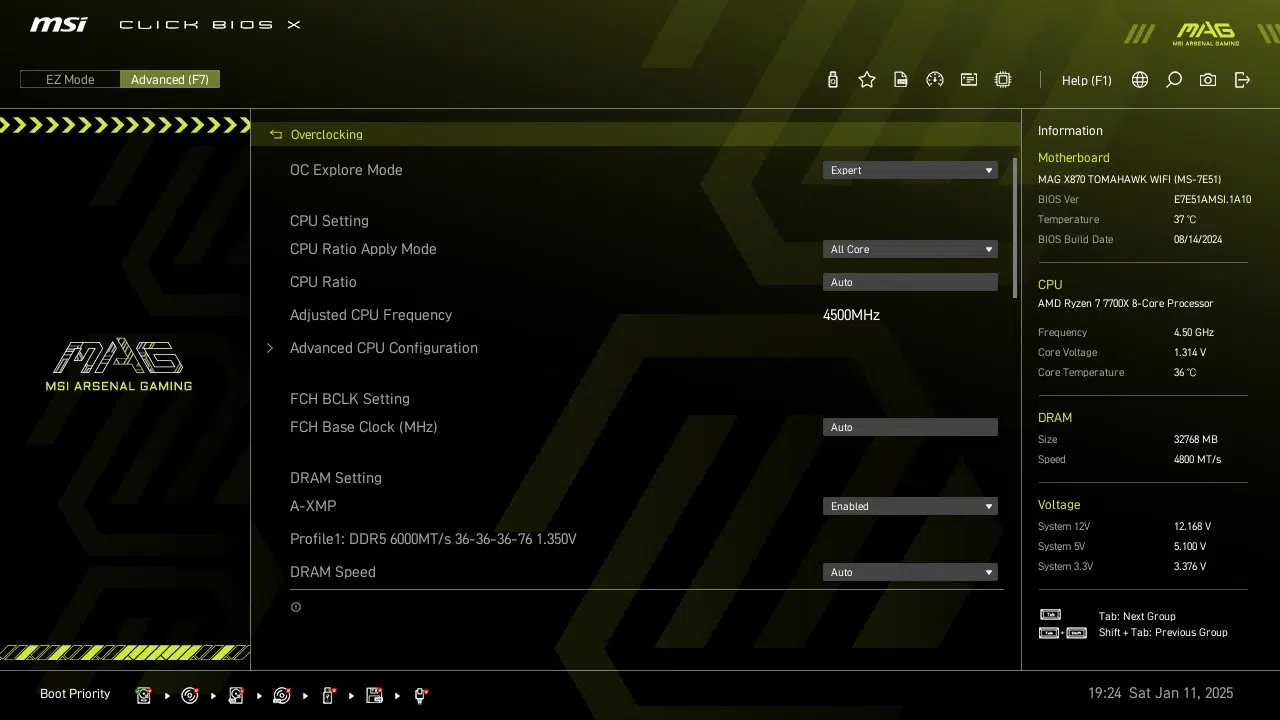Select the A-XMP label

[313, 506]
